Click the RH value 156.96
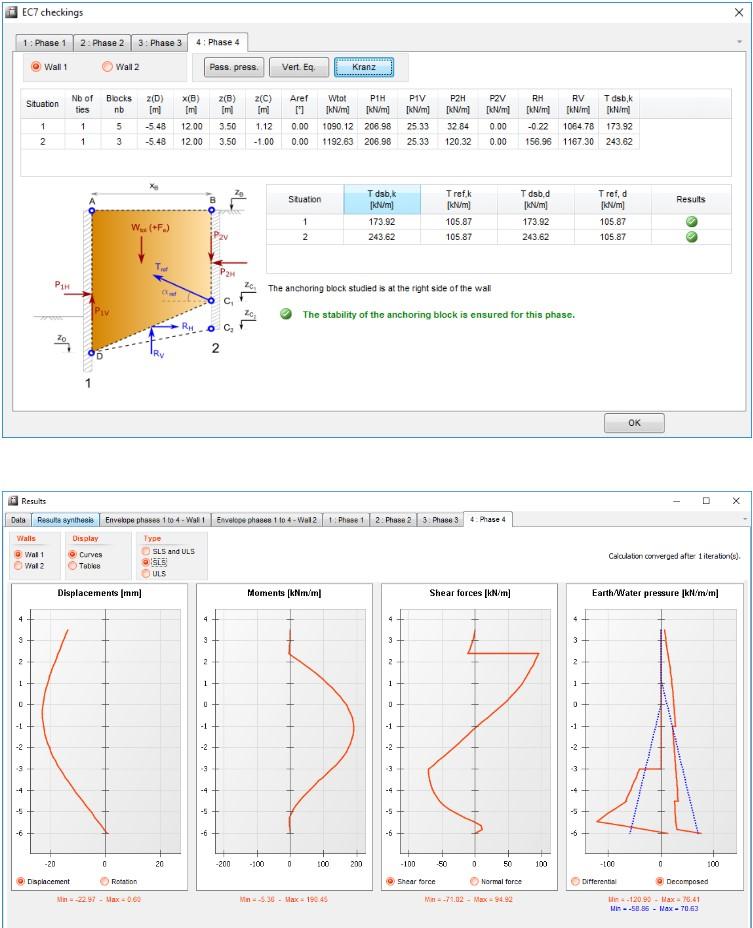Screen dimensions: 753x928 click(538, 141)
